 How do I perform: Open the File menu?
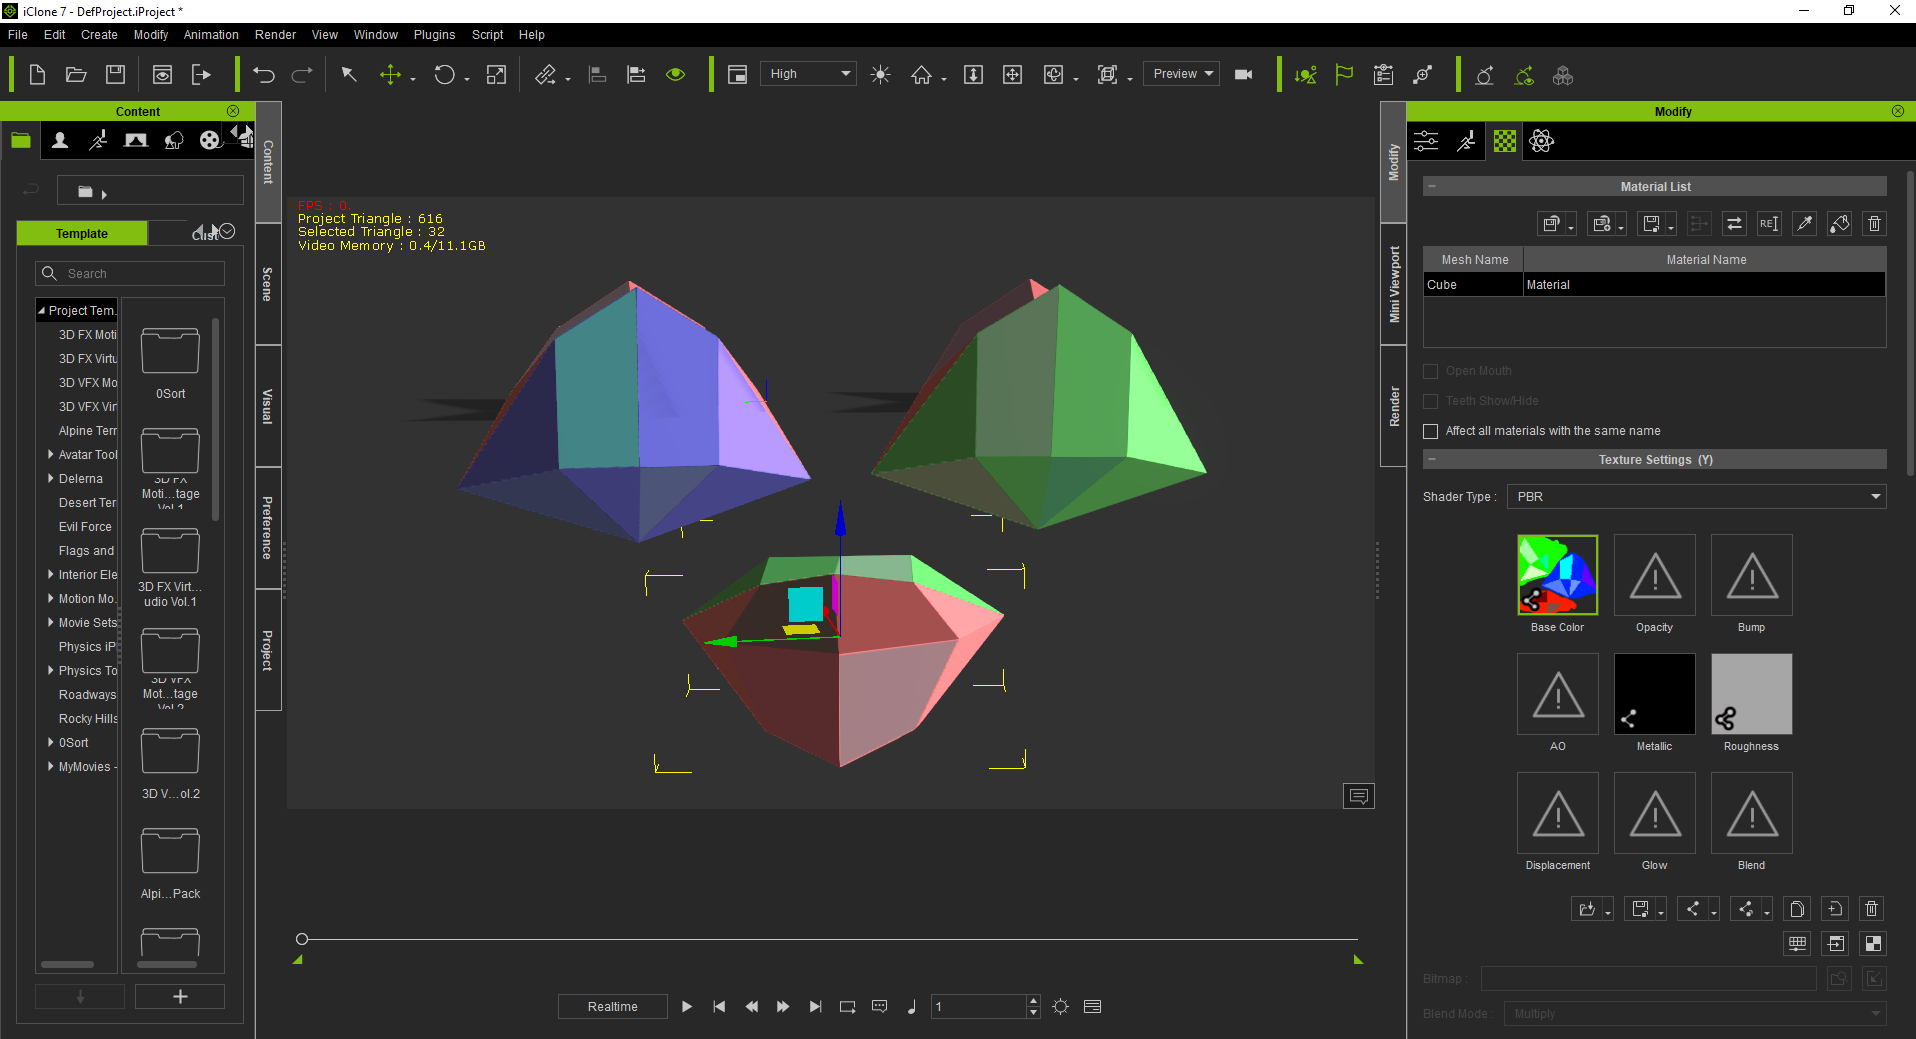pos(18,35)
